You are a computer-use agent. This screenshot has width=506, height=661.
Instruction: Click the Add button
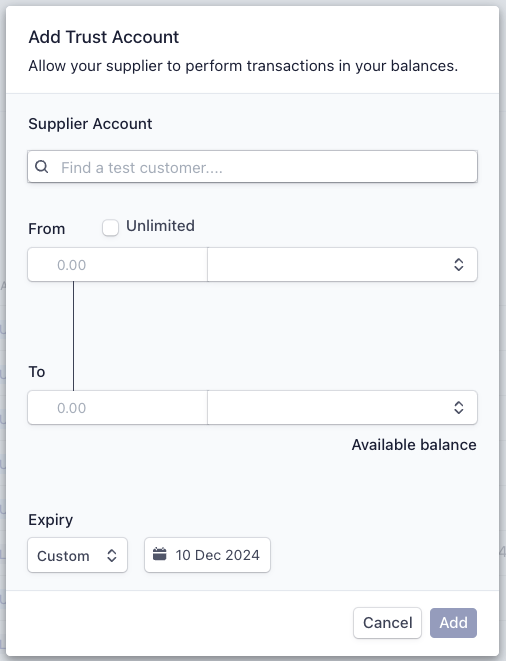click(453, 623)
